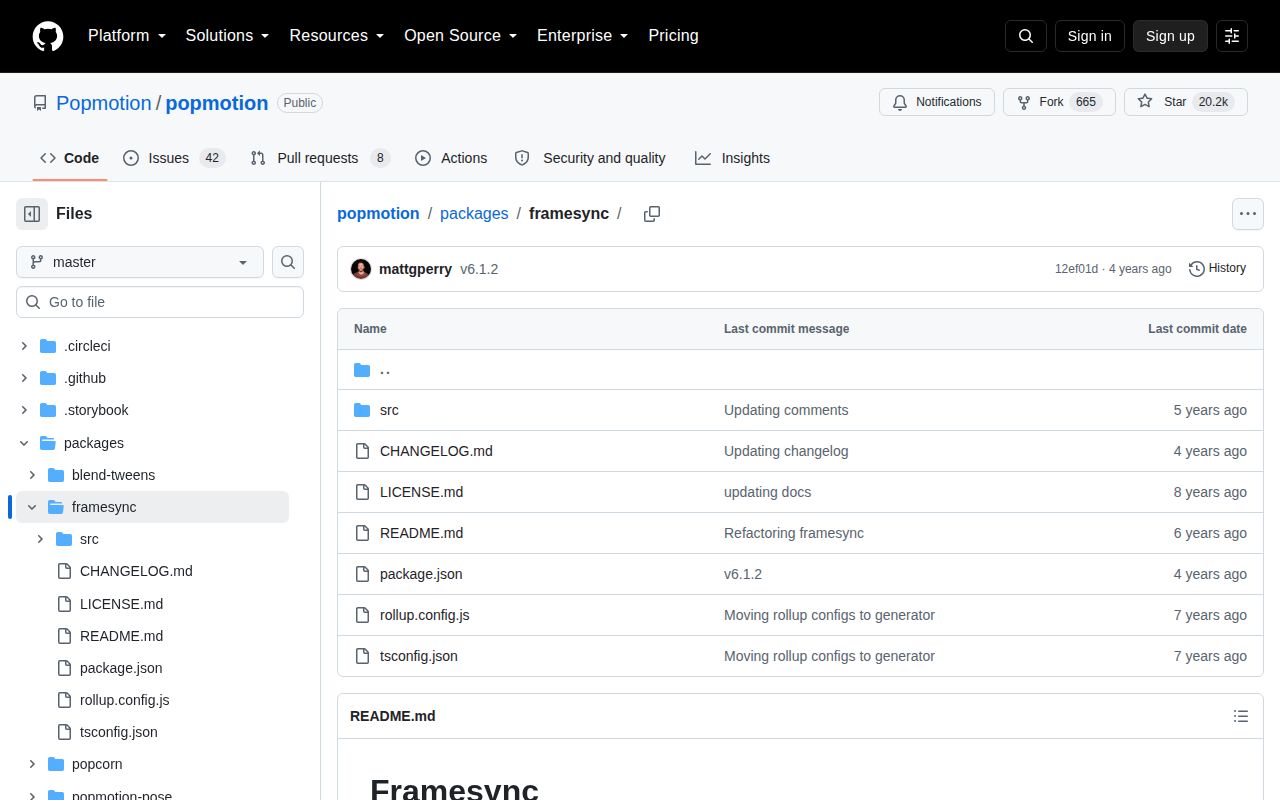Open the appearance settings icon in header
Image resolution: width=1280 pixels, height=800 pixels.
tap(1232, 36)
